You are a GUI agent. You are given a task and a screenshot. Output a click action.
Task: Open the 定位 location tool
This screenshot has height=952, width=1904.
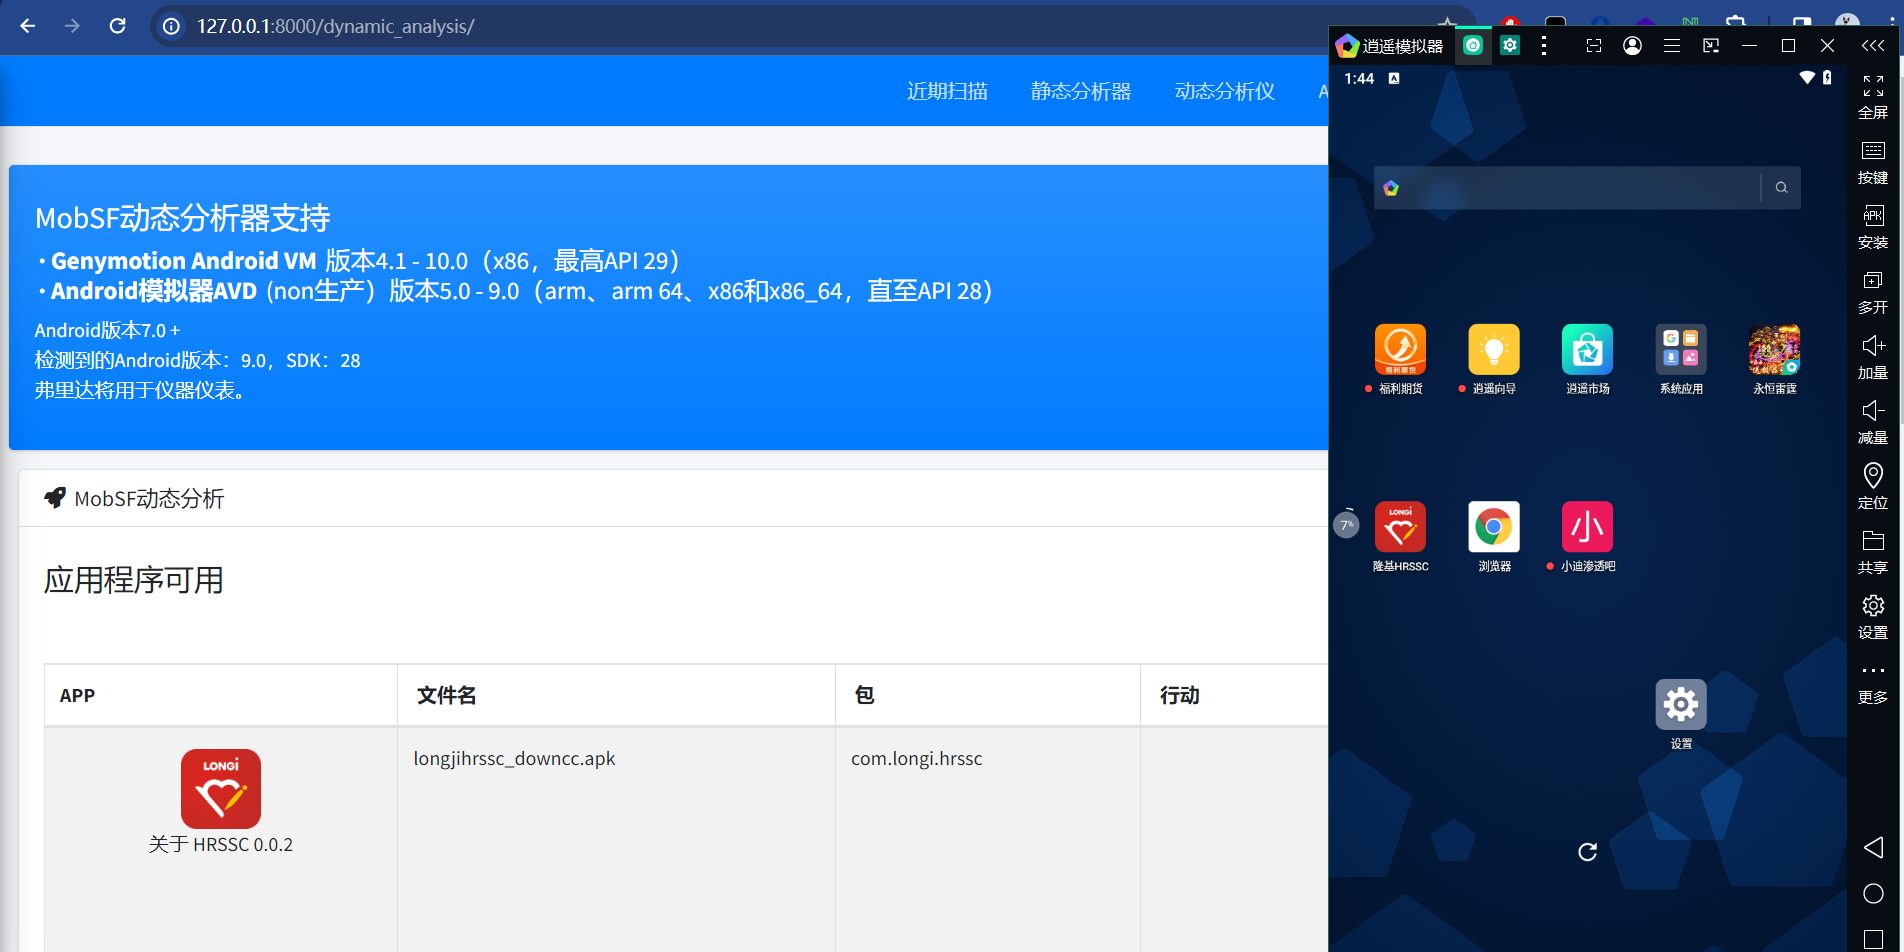tap(1873, 487)
